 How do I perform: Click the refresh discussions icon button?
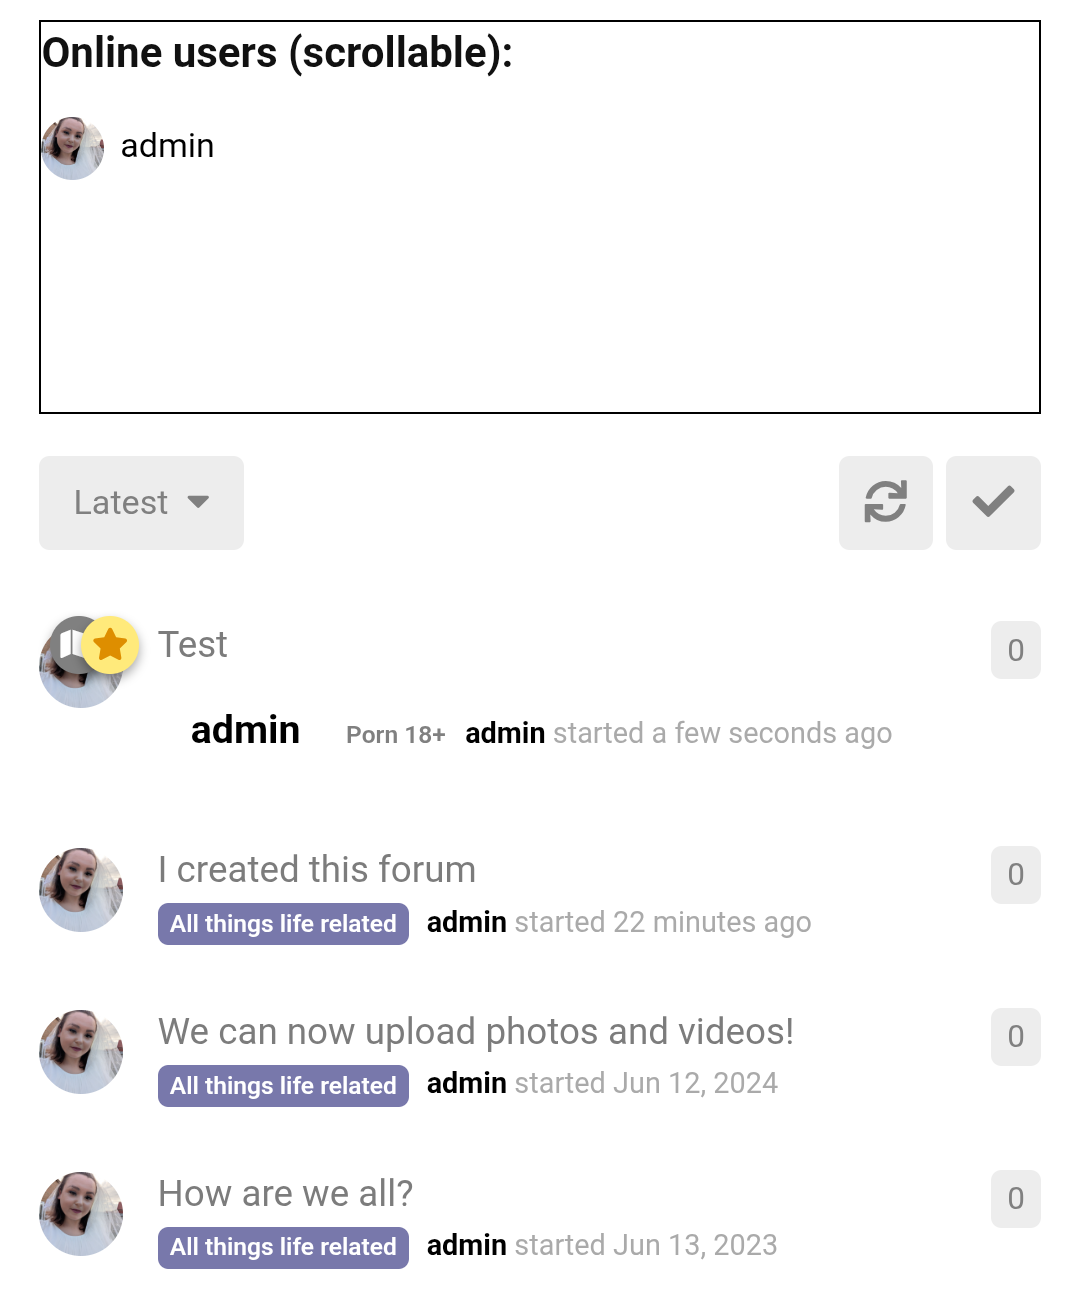click(x=885, y=502)
